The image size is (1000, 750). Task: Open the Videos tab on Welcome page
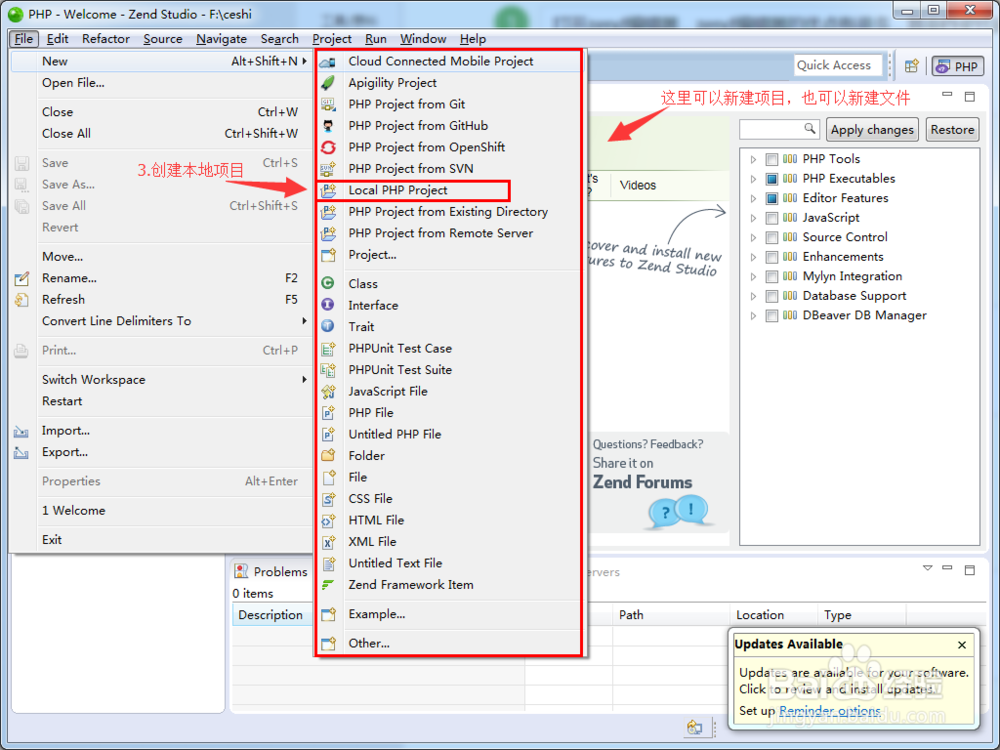click(638, 186)
